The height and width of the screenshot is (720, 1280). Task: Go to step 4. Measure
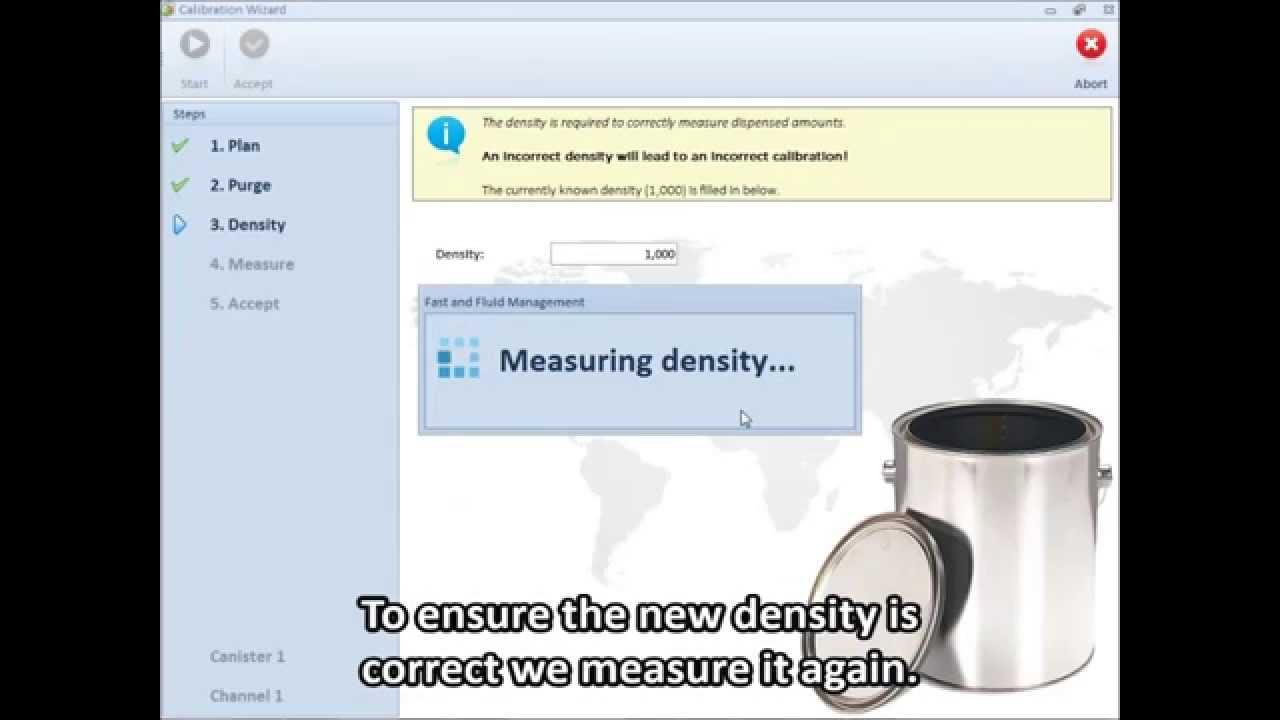pyautogui.click(x=252, y=264)
